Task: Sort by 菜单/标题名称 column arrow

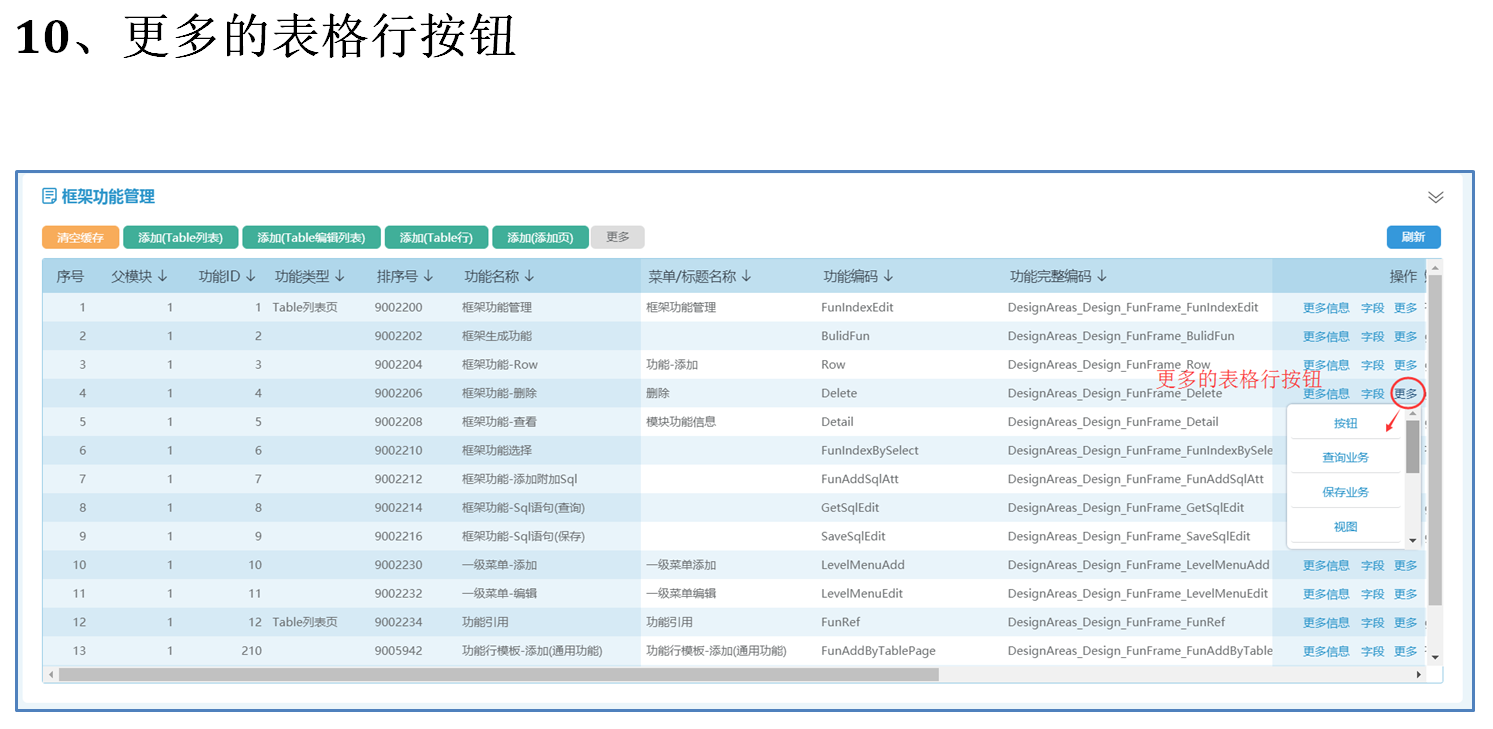Action: click(746, 276)
